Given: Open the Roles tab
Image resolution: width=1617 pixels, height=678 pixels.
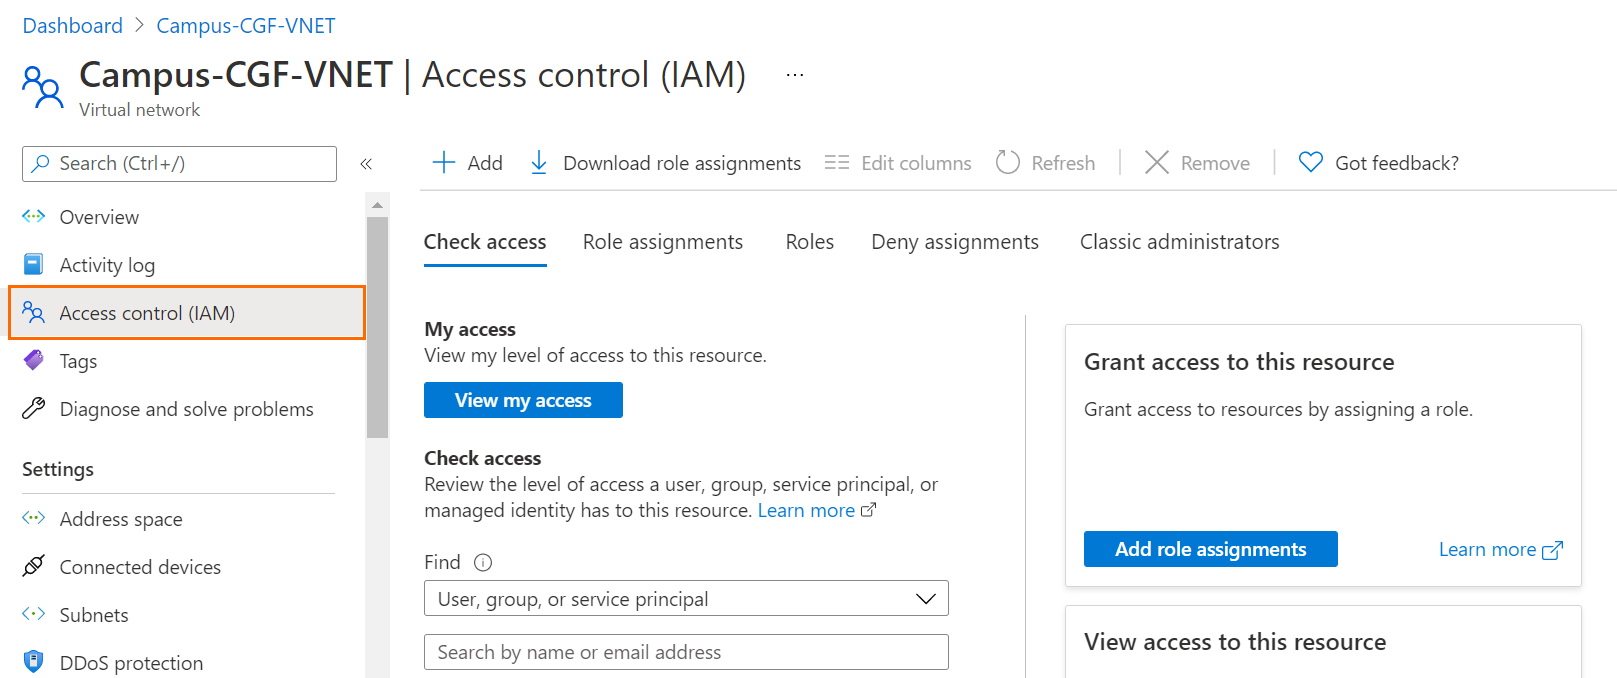Looking at the screenshot, I should click(810, 242).
